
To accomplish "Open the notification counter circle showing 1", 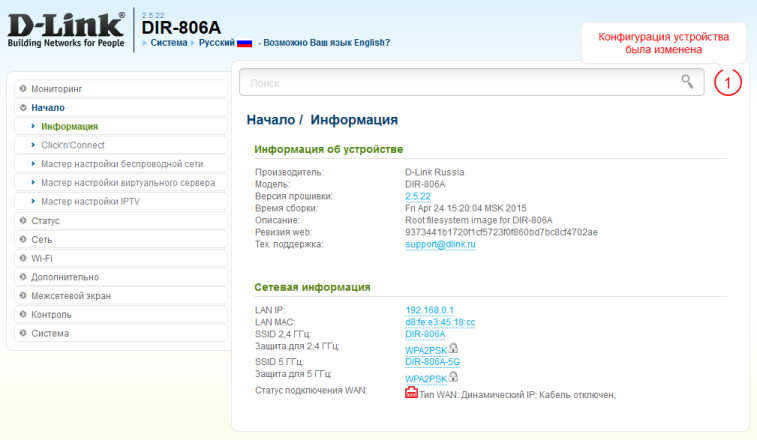I will [x=728, y=83].
